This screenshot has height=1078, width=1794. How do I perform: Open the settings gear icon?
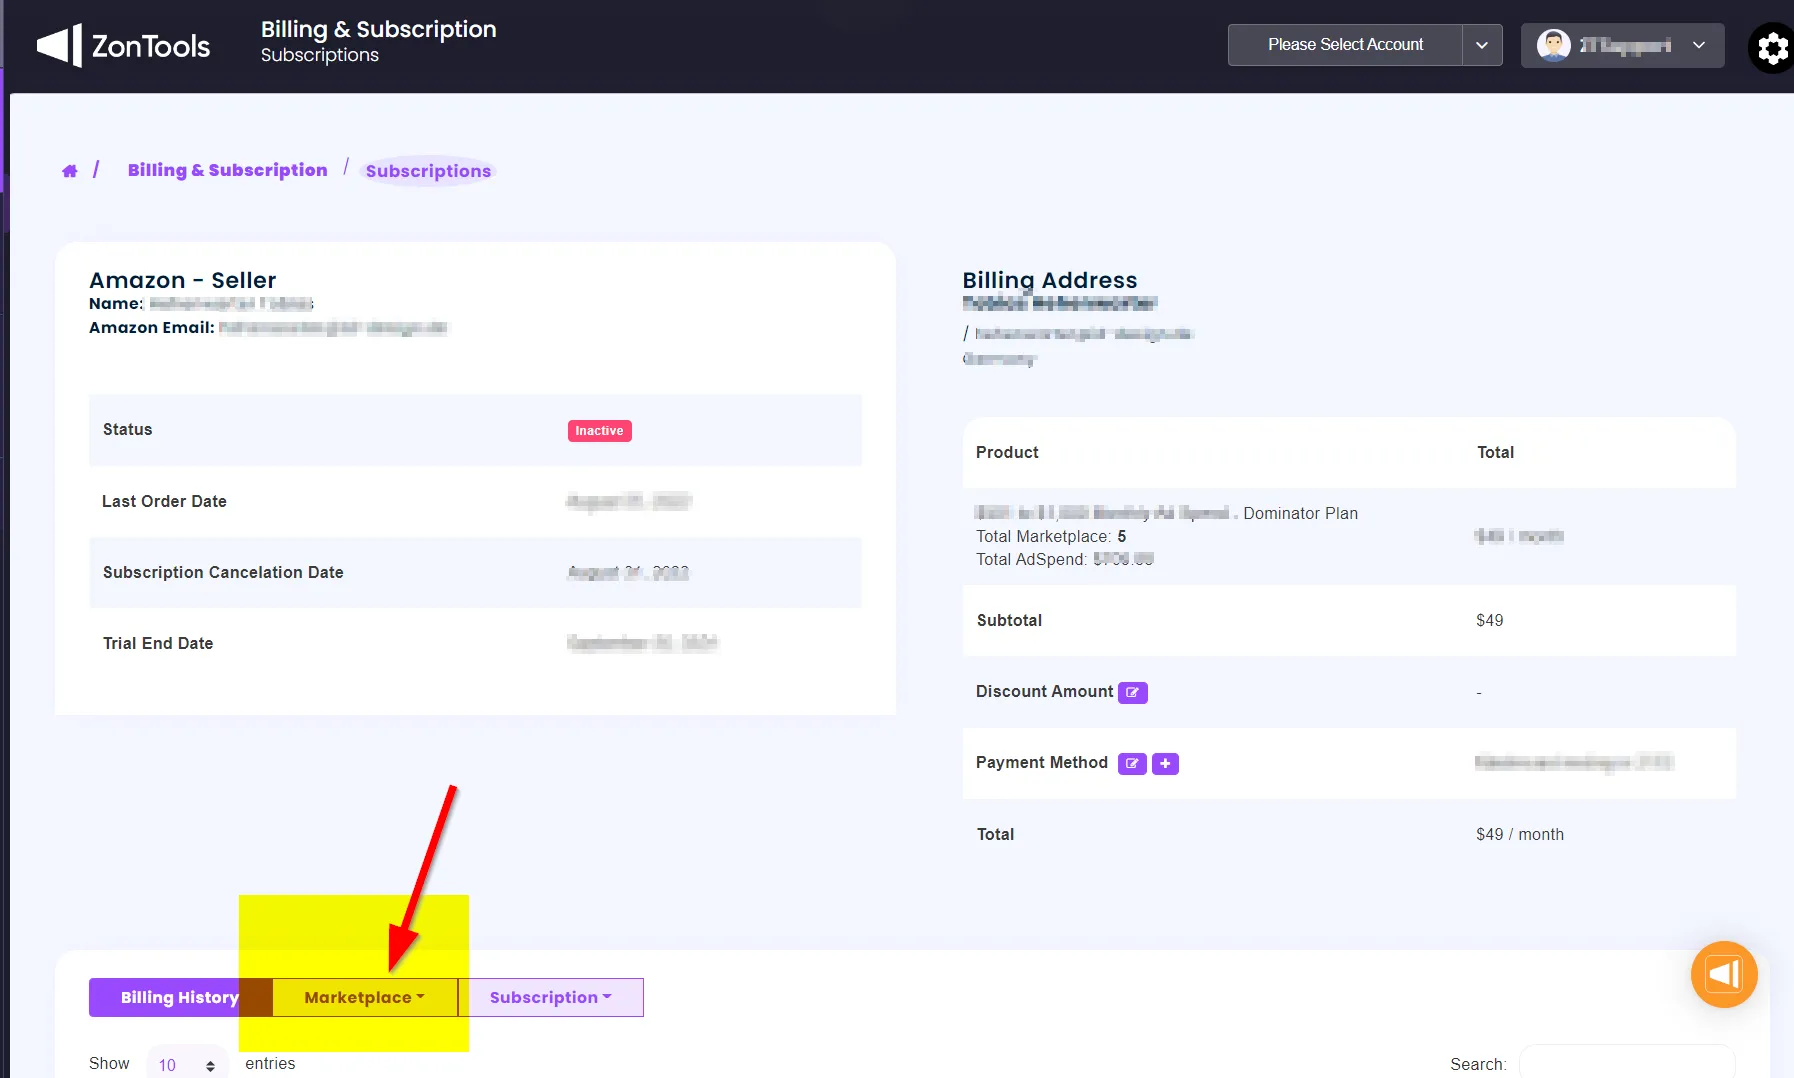[1772, 48]
